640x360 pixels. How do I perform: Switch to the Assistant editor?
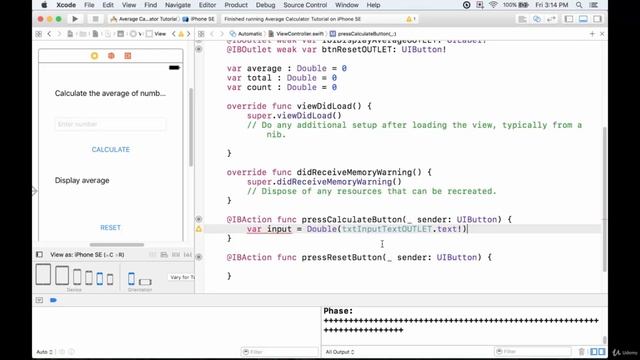coord(537,19)
